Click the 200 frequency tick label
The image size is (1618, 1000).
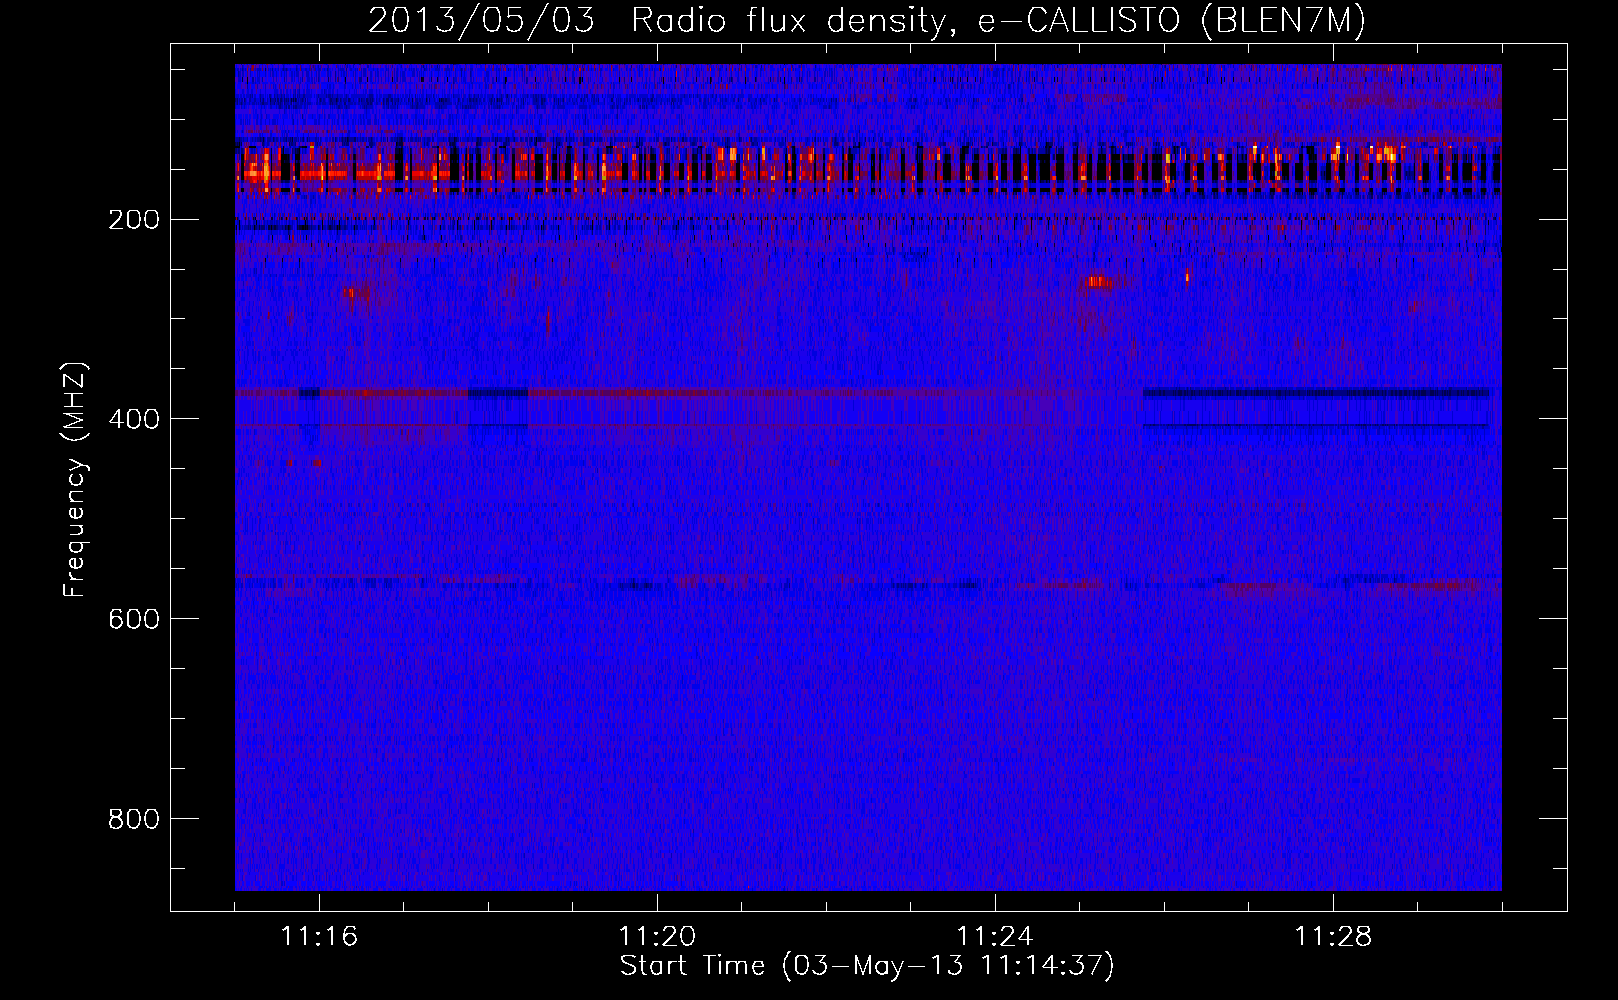click(x=134, y=219)
